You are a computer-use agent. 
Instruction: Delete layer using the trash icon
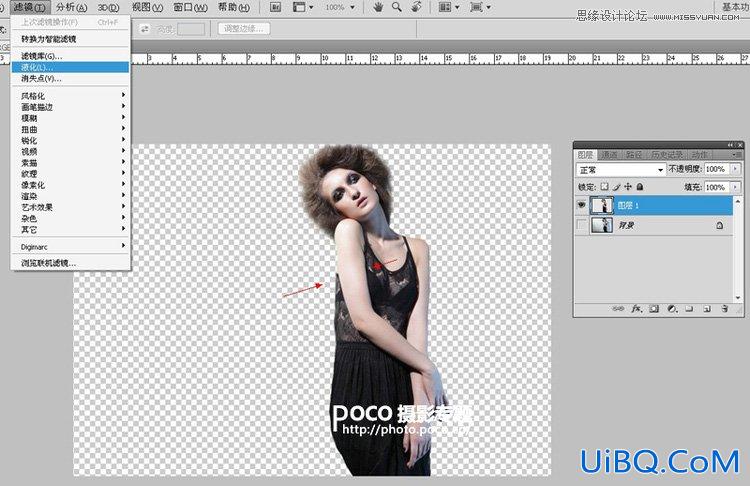coord(725,309)
